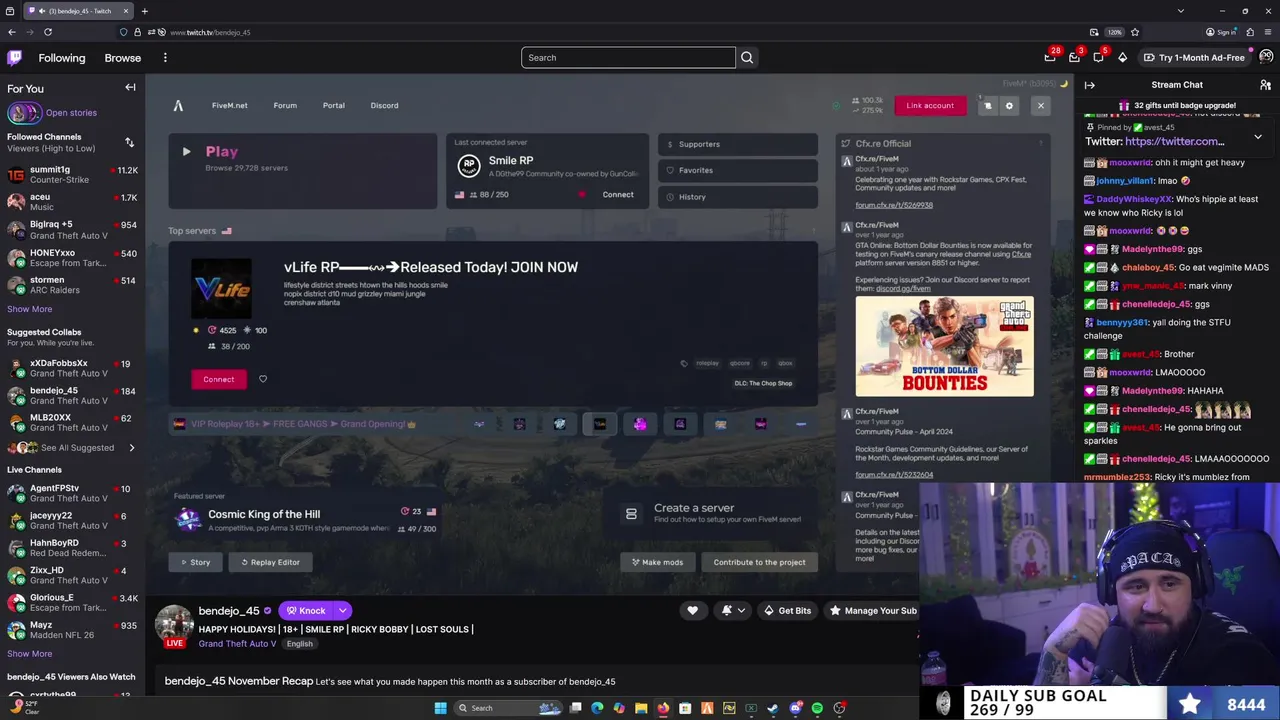Viewport: 1280px width, 720px height.
Task: Open notification bell dropdown for bendejo_45
Action: [x=733, y=610]
